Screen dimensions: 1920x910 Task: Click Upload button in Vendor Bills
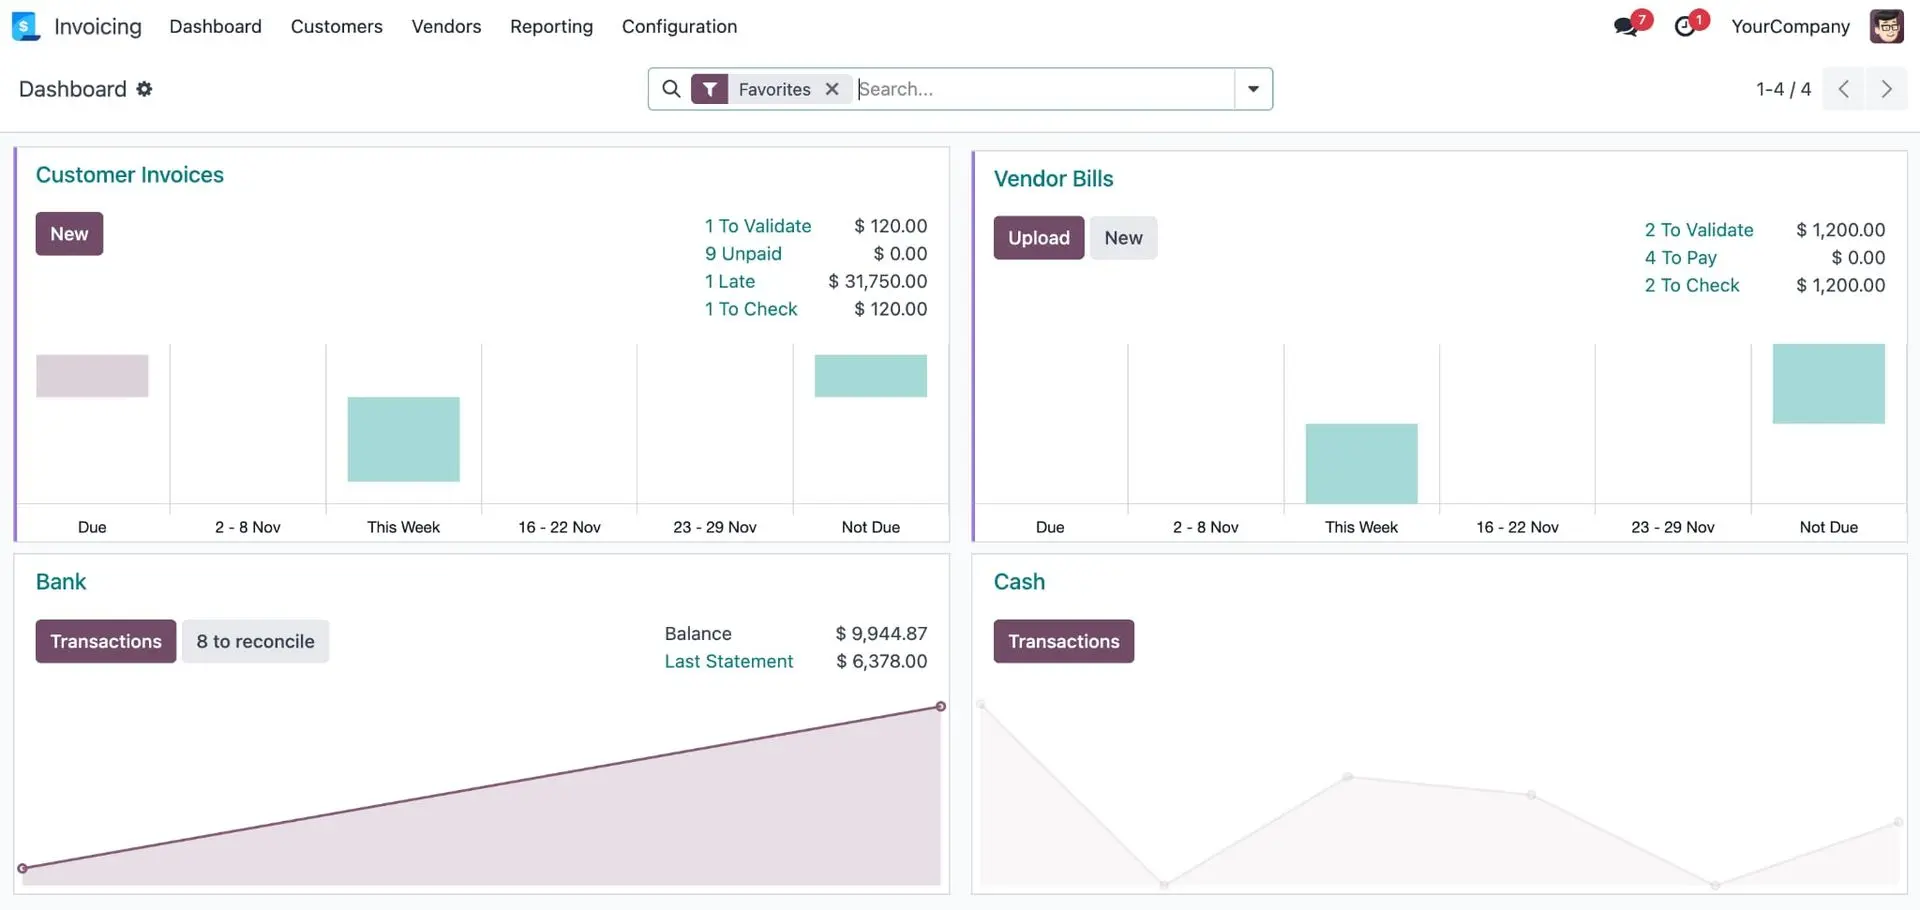click(1038, 238)
